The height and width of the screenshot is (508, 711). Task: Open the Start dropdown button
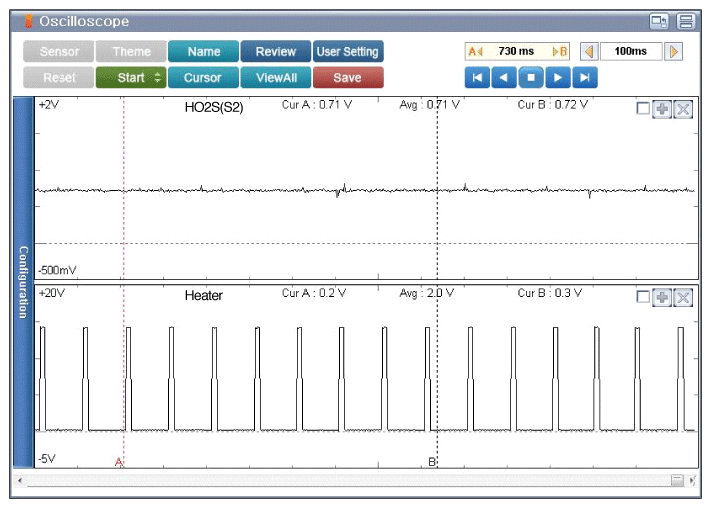tap(130, 77)
